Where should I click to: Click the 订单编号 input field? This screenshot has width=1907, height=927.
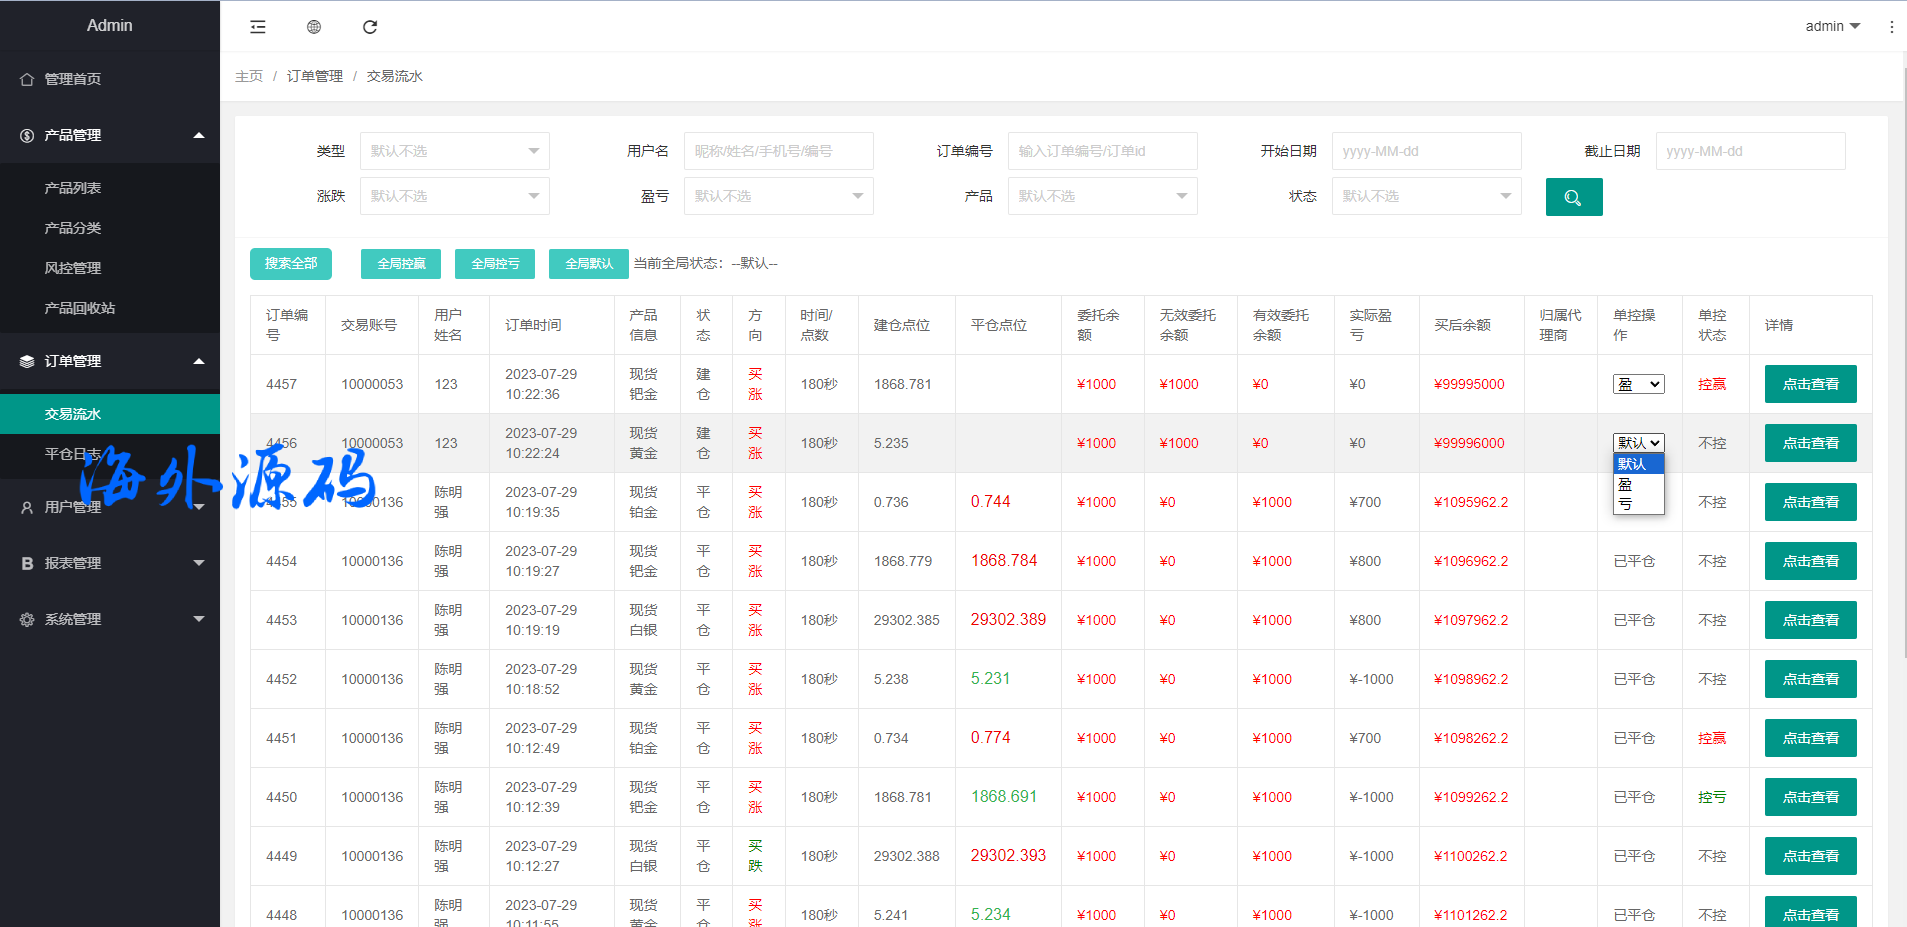[1102, 151]
